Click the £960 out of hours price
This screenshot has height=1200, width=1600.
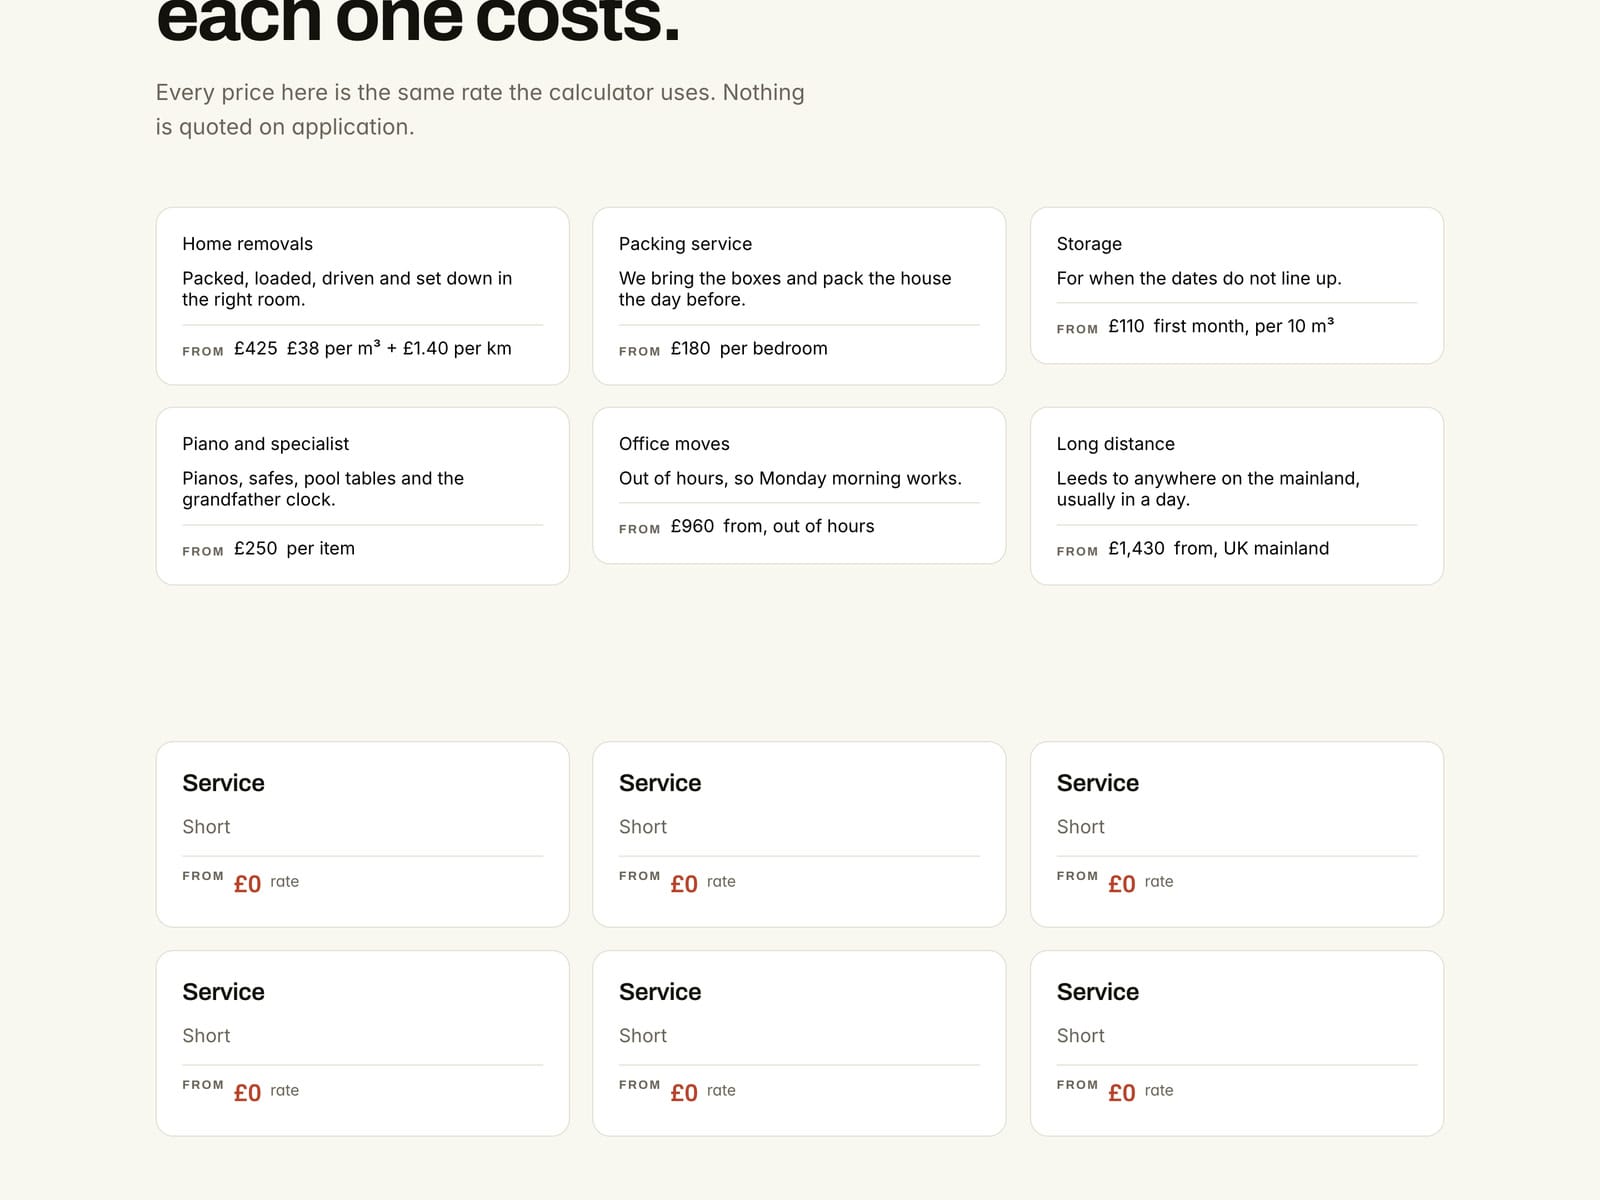pos(692,526)
